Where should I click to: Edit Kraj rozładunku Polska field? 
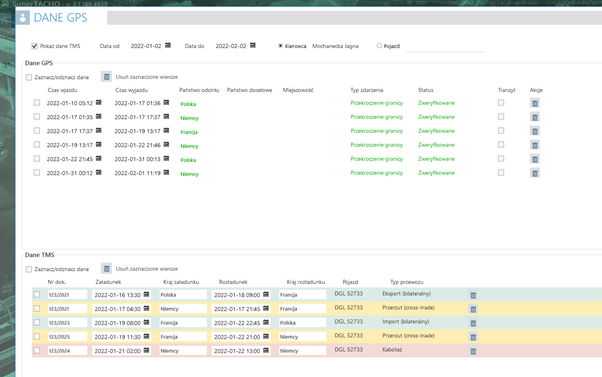tap(302, 323)
